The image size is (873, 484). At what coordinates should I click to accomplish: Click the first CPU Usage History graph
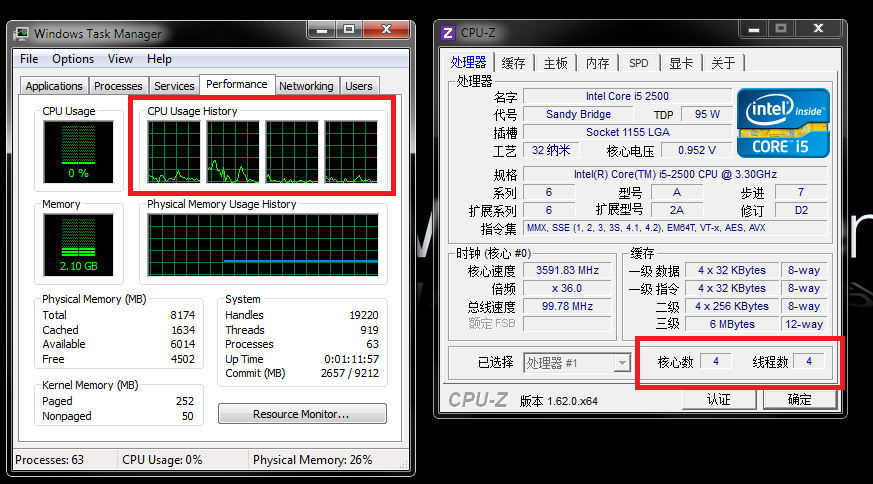tap(175, 152)
